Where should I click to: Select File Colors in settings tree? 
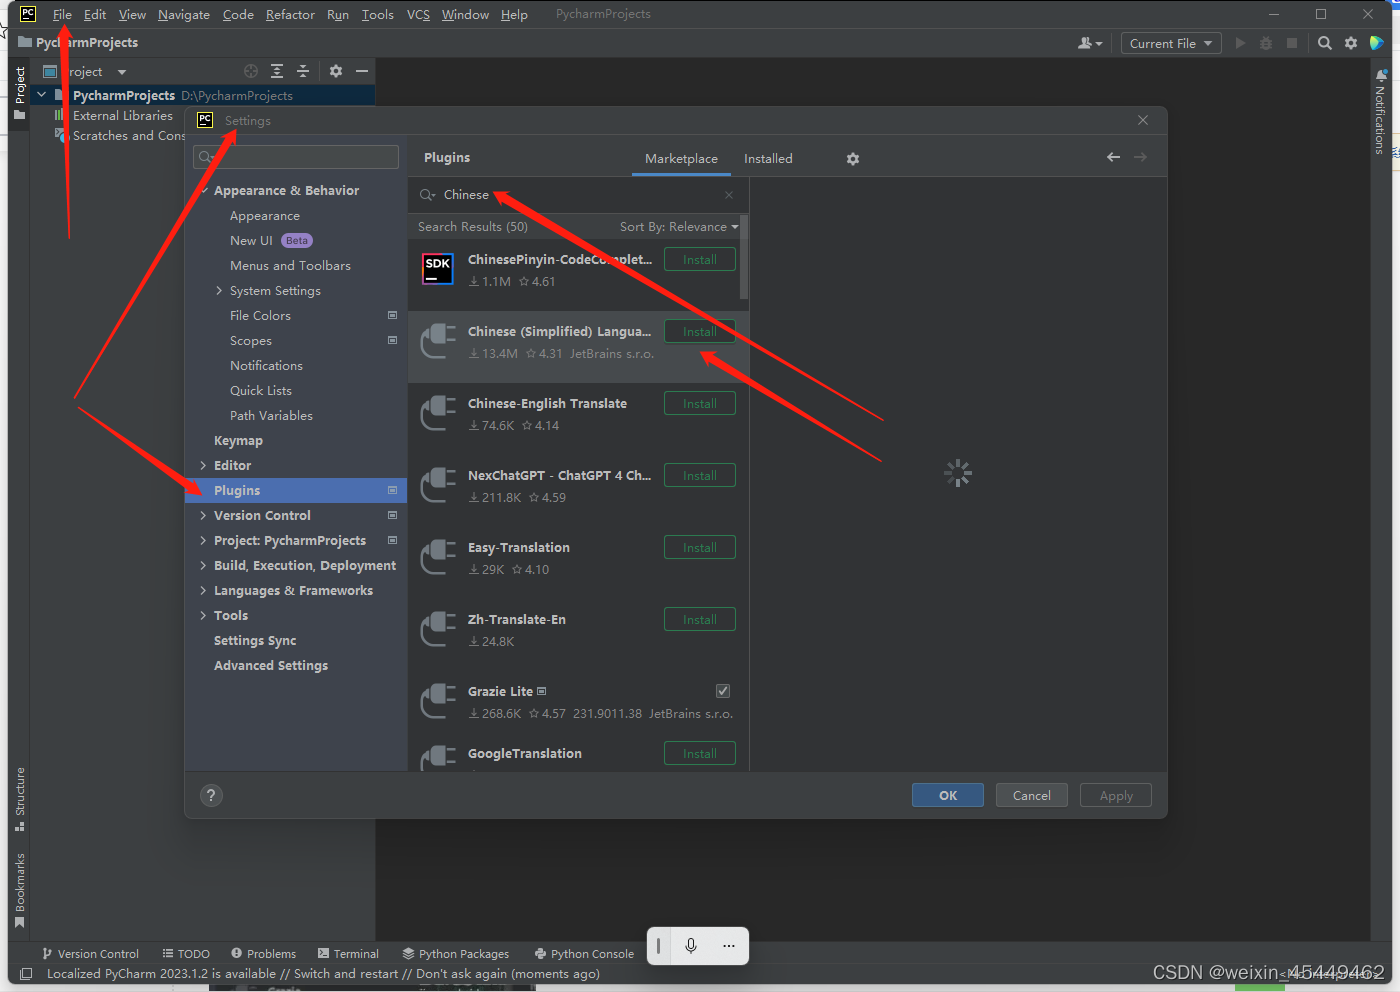coord(260,316)
